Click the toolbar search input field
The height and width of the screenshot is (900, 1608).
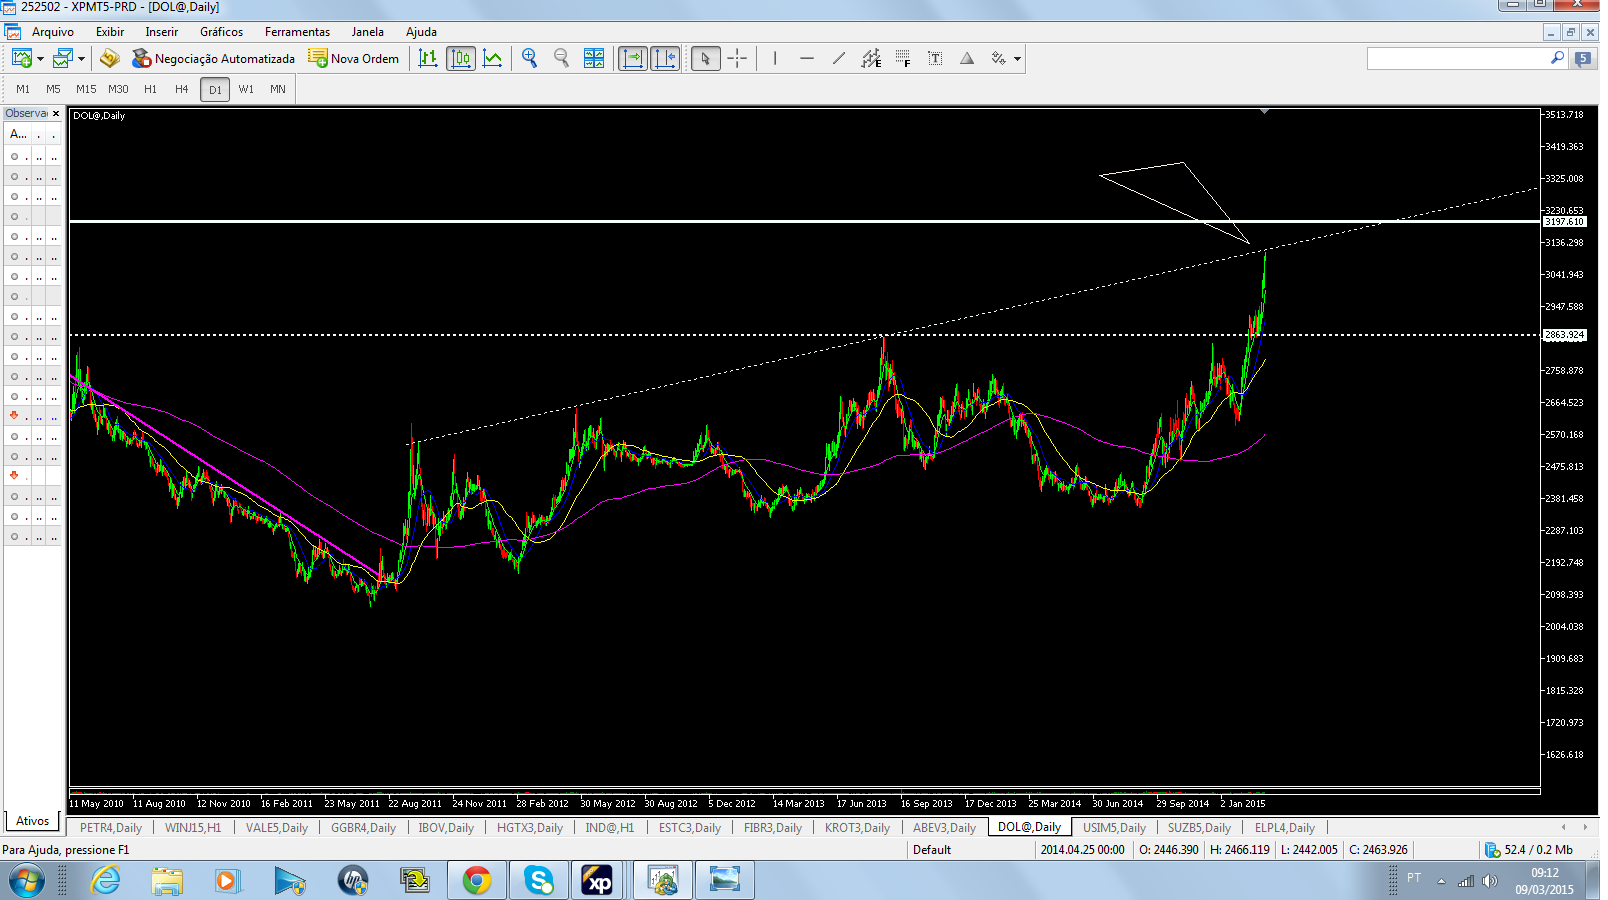pos(1458,59)
